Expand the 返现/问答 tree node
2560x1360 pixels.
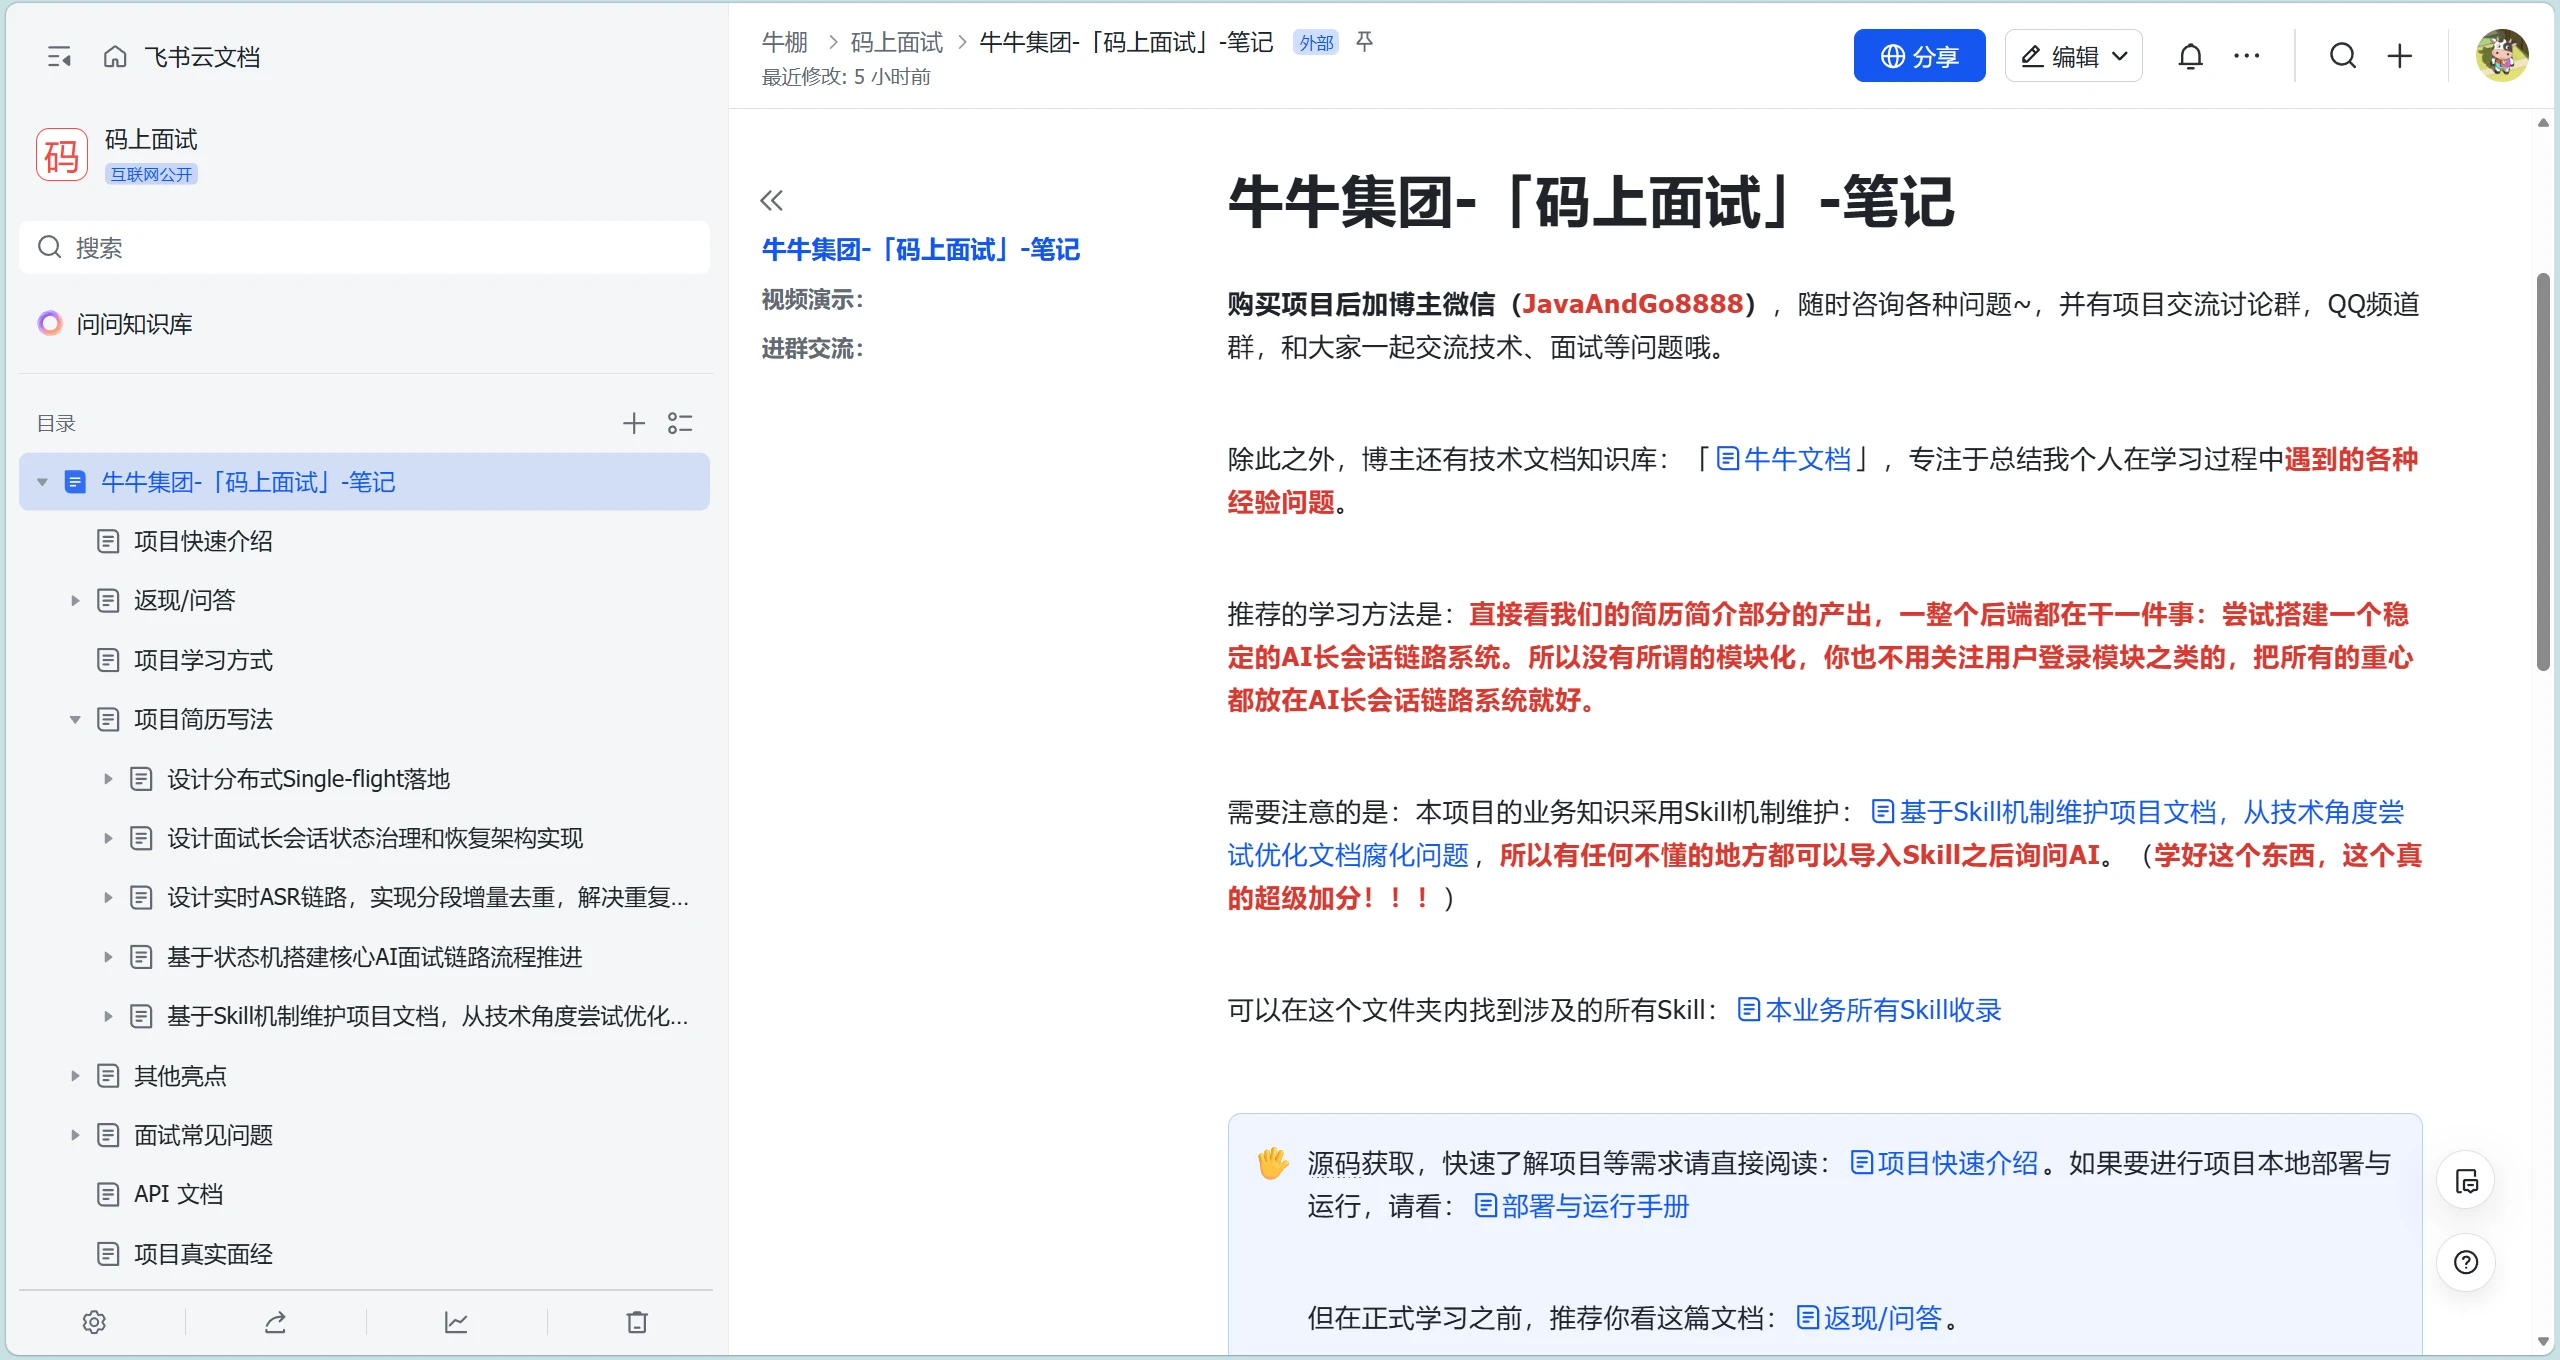click(75, 600)
